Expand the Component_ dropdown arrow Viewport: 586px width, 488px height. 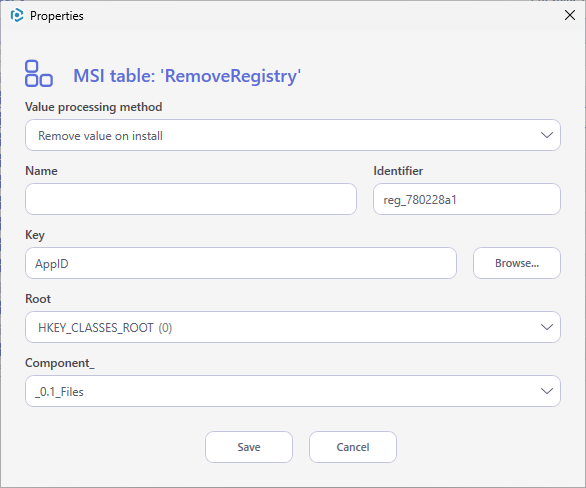(547, 391)
